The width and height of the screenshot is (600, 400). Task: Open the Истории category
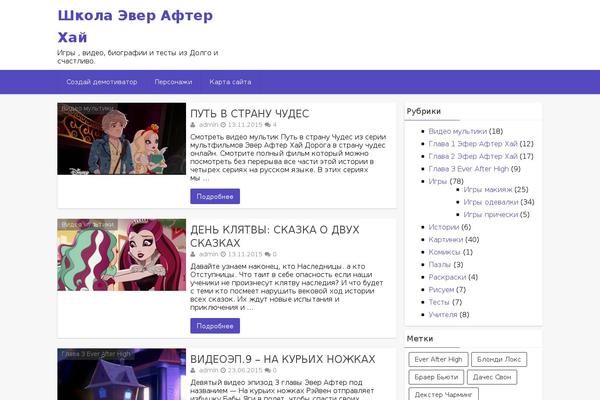click(x=443, y=227)
